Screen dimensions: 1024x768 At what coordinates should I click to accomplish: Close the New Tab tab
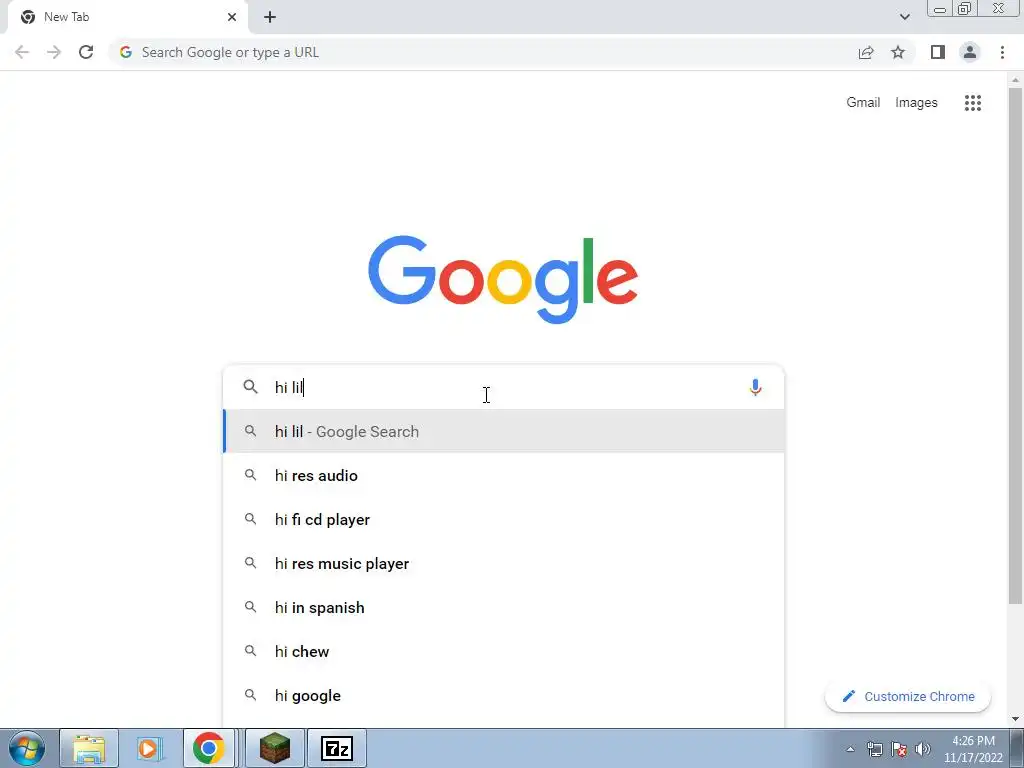[x=232, y=17]
